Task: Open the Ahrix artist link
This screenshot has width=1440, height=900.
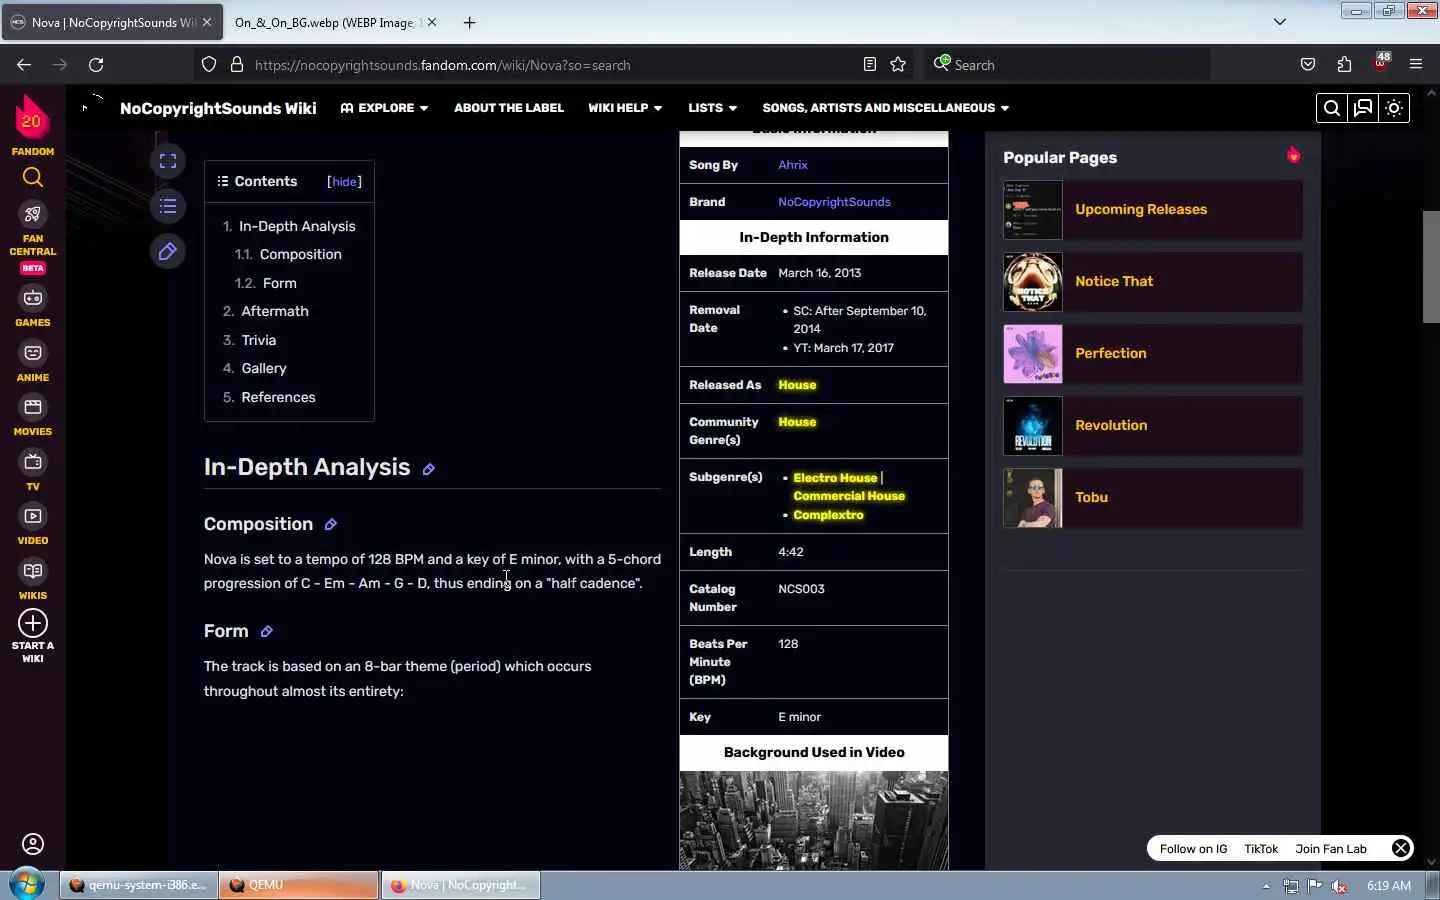Action: tap(792, 165)
